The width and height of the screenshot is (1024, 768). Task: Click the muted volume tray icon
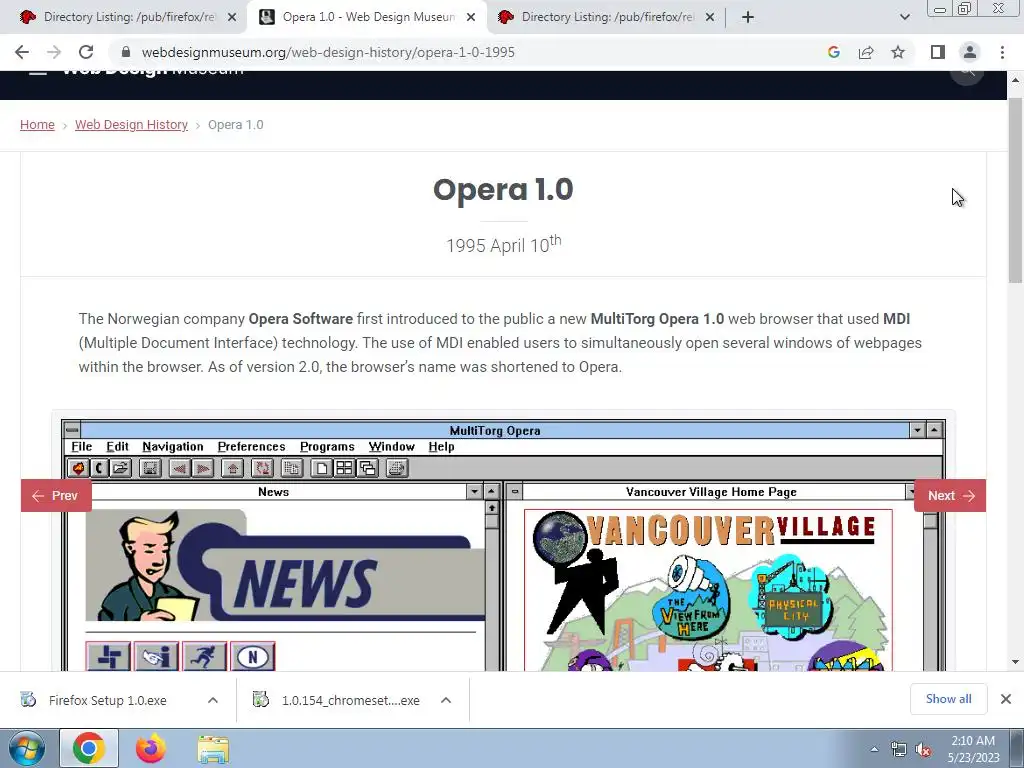923,749
